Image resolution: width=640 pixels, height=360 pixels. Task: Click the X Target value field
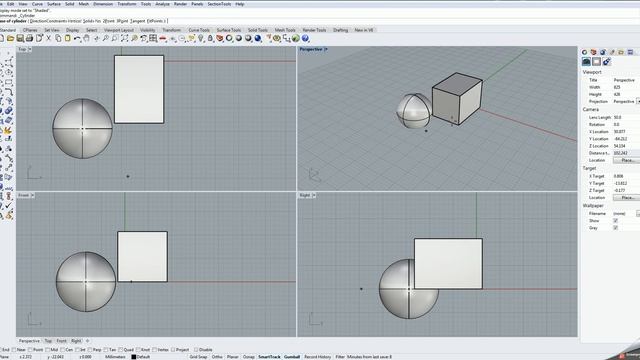[x=626, y=176]
